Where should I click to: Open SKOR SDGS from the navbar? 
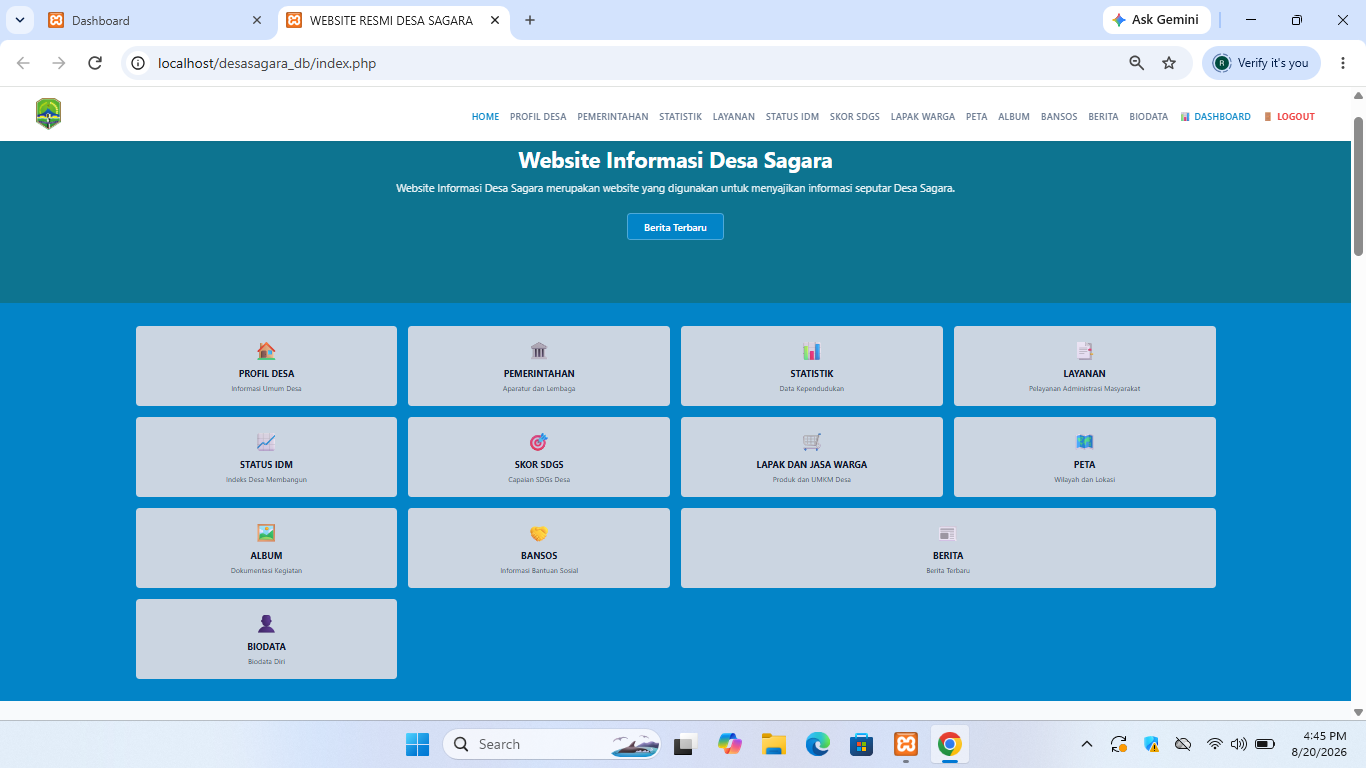tap(855, 117)
